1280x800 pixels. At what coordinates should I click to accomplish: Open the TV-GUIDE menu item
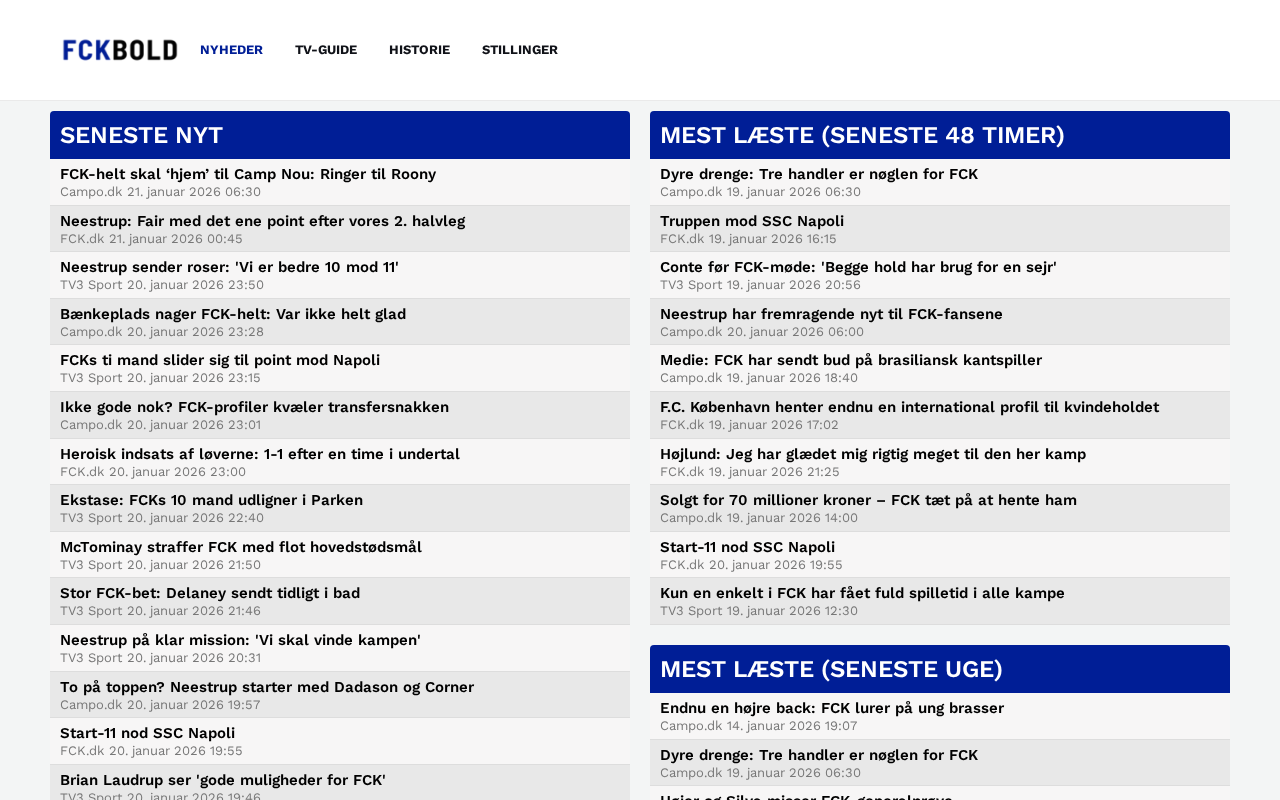pyautogui.click(x=326, y=50)
